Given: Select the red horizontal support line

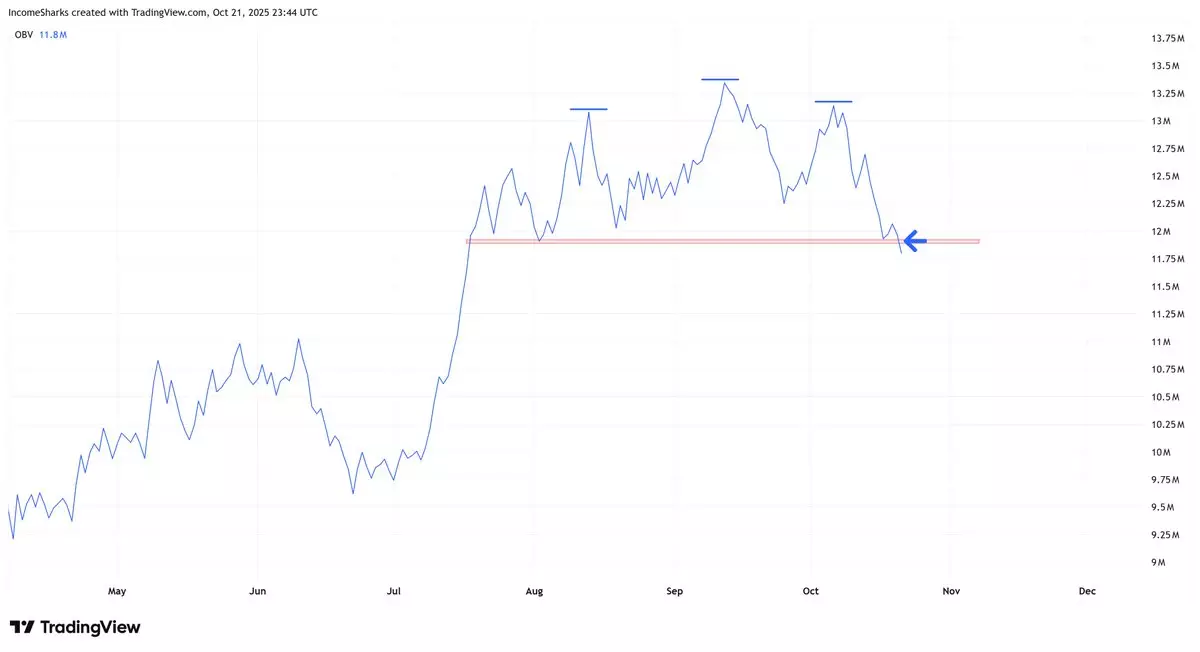Looking at the screenshot, I should (x=700, y=241).
